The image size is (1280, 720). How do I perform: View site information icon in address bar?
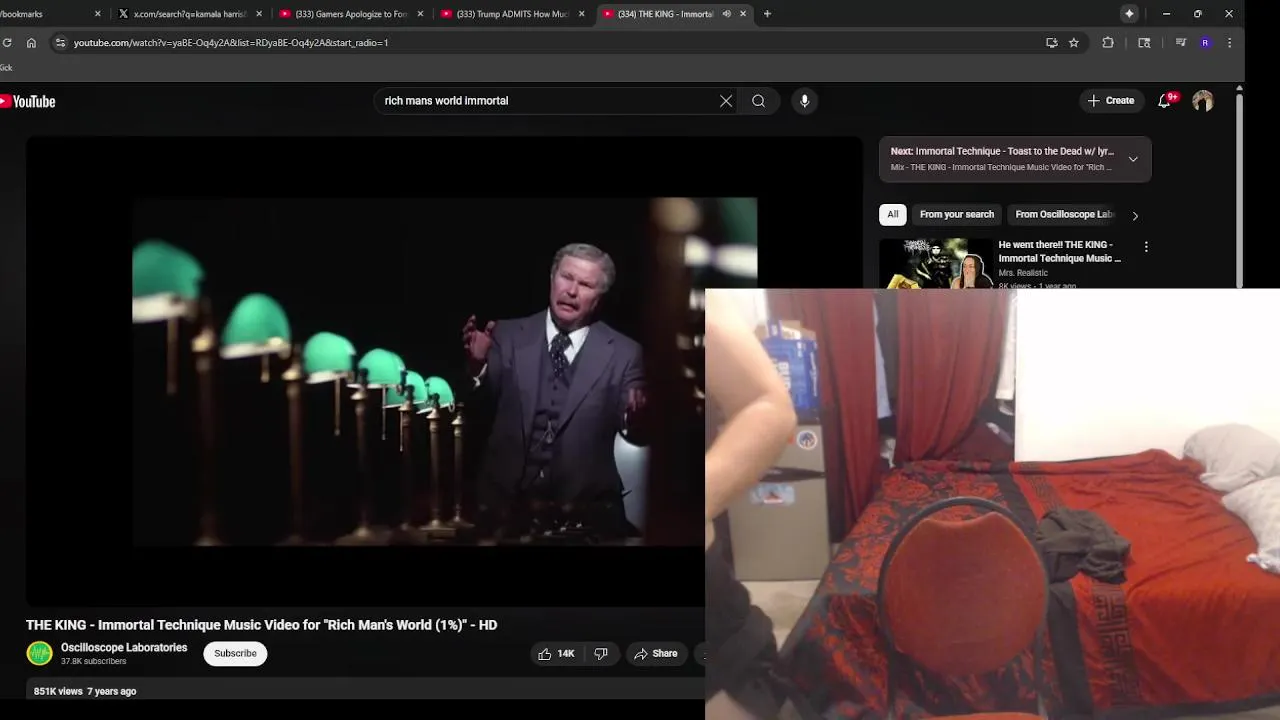pyautogui.click(x=60, y=43)
